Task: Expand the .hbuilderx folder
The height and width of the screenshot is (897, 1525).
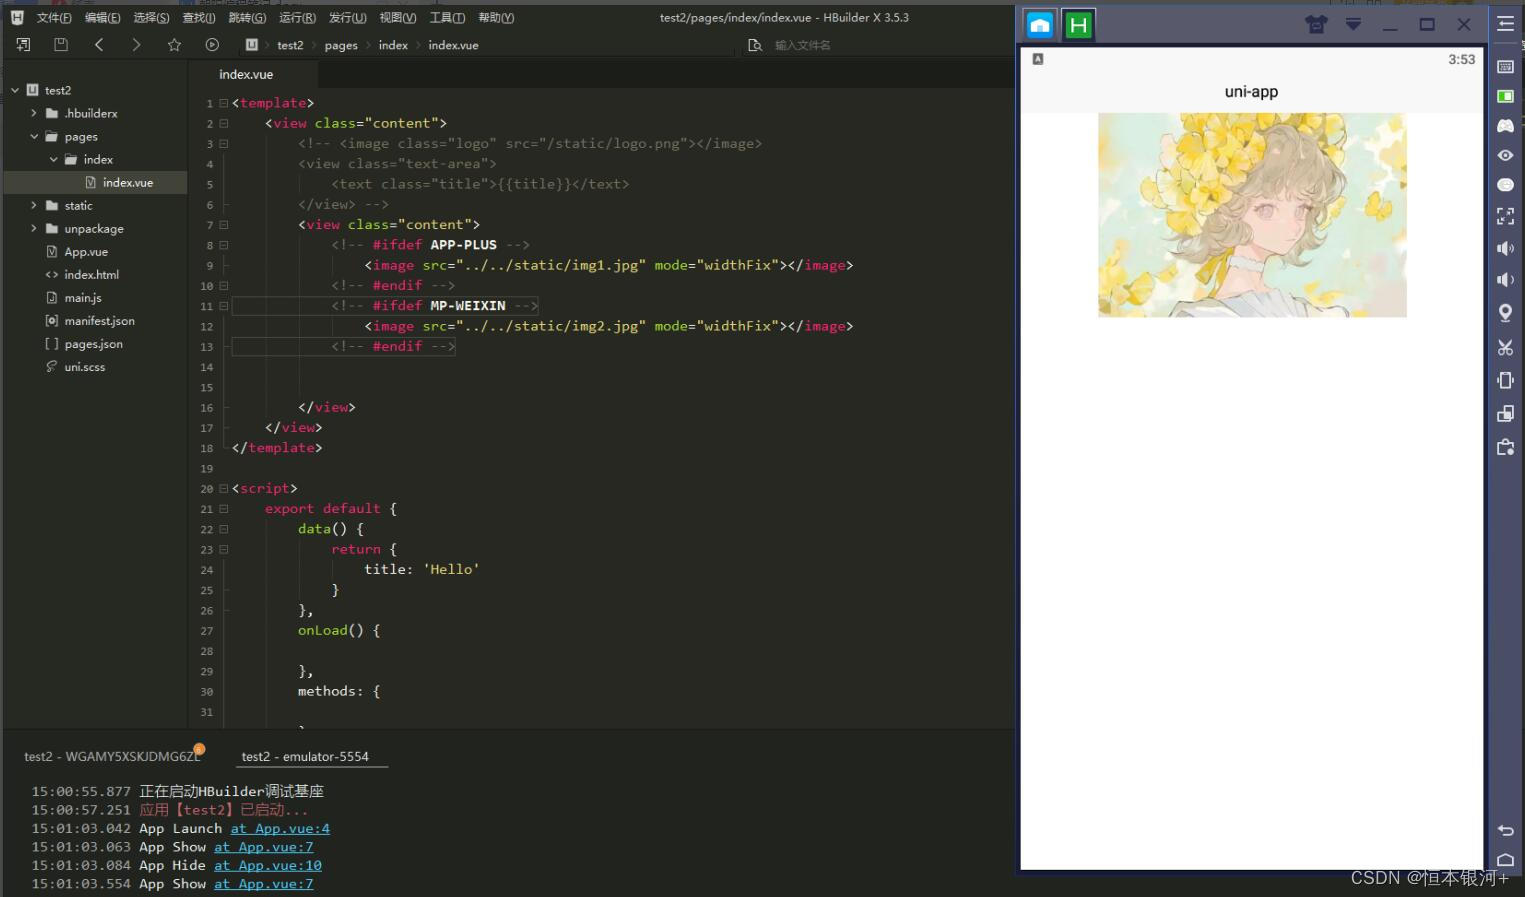Action: [x=33, y=113]
